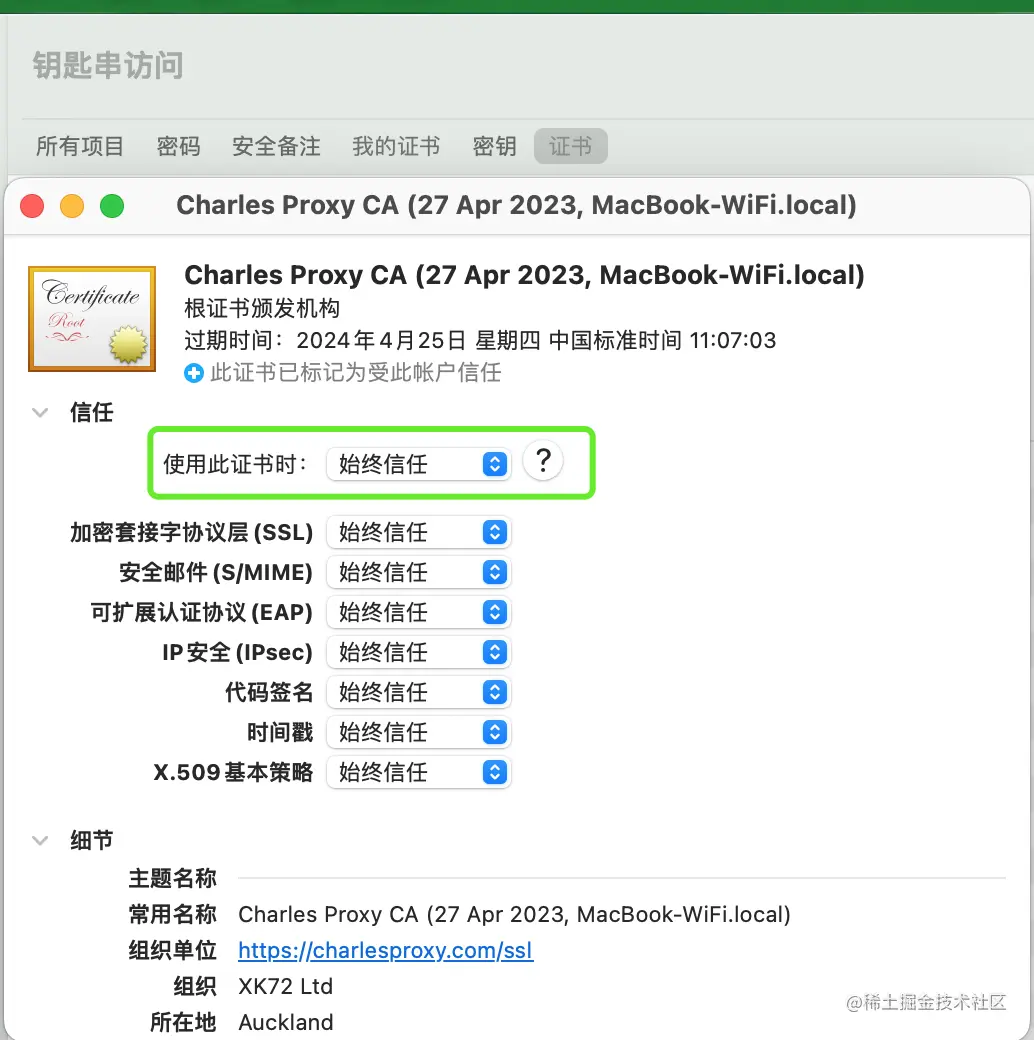1034x1040 pixels.
Task: Switch to the 密码 tab
Action: (178, 146)
